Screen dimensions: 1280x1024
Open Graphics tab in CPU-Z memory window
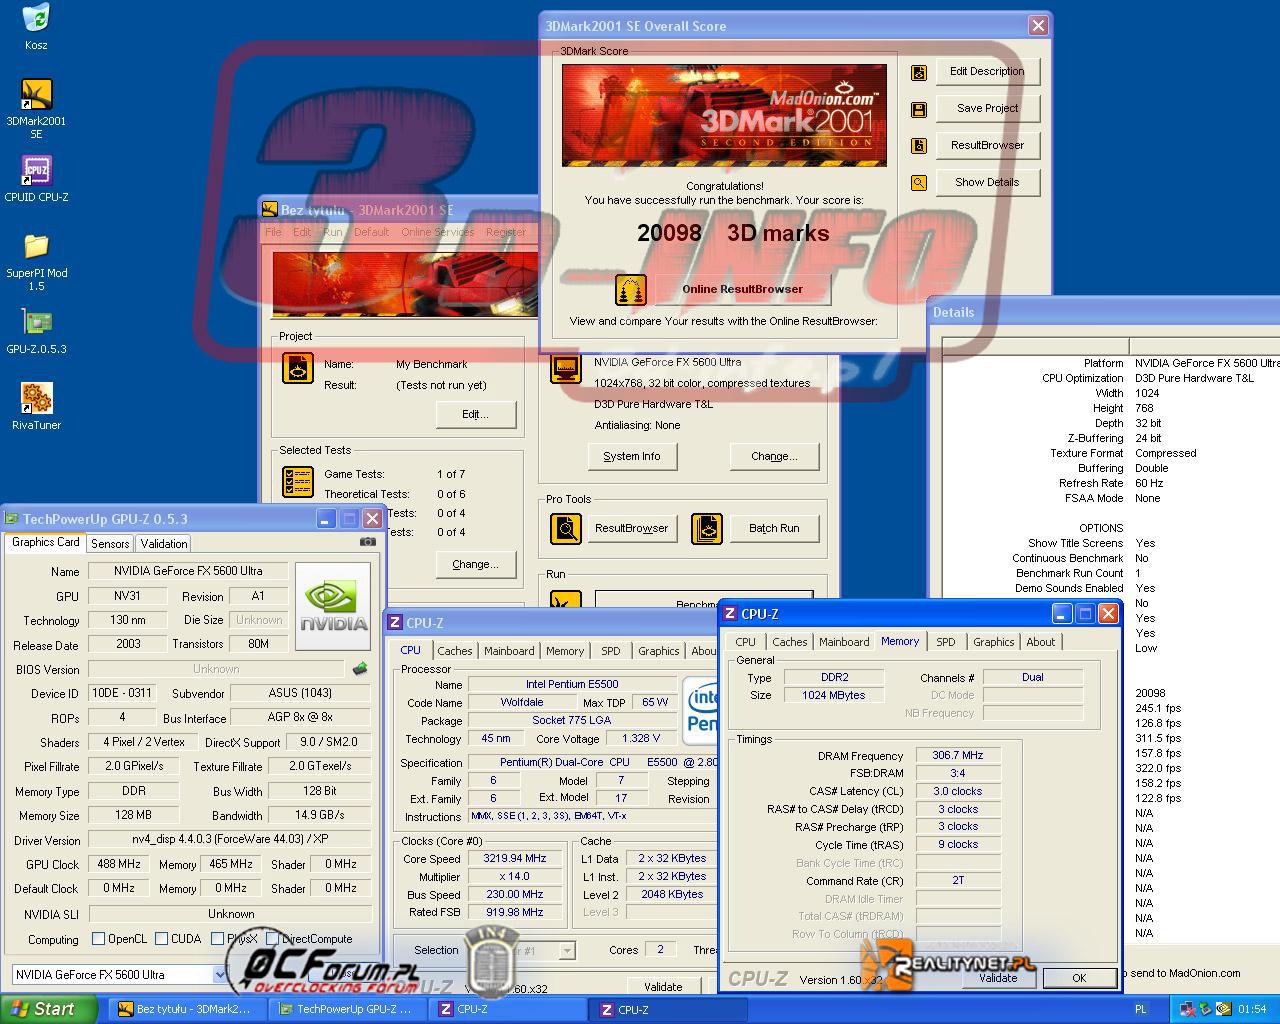click(x=993, y=642)
